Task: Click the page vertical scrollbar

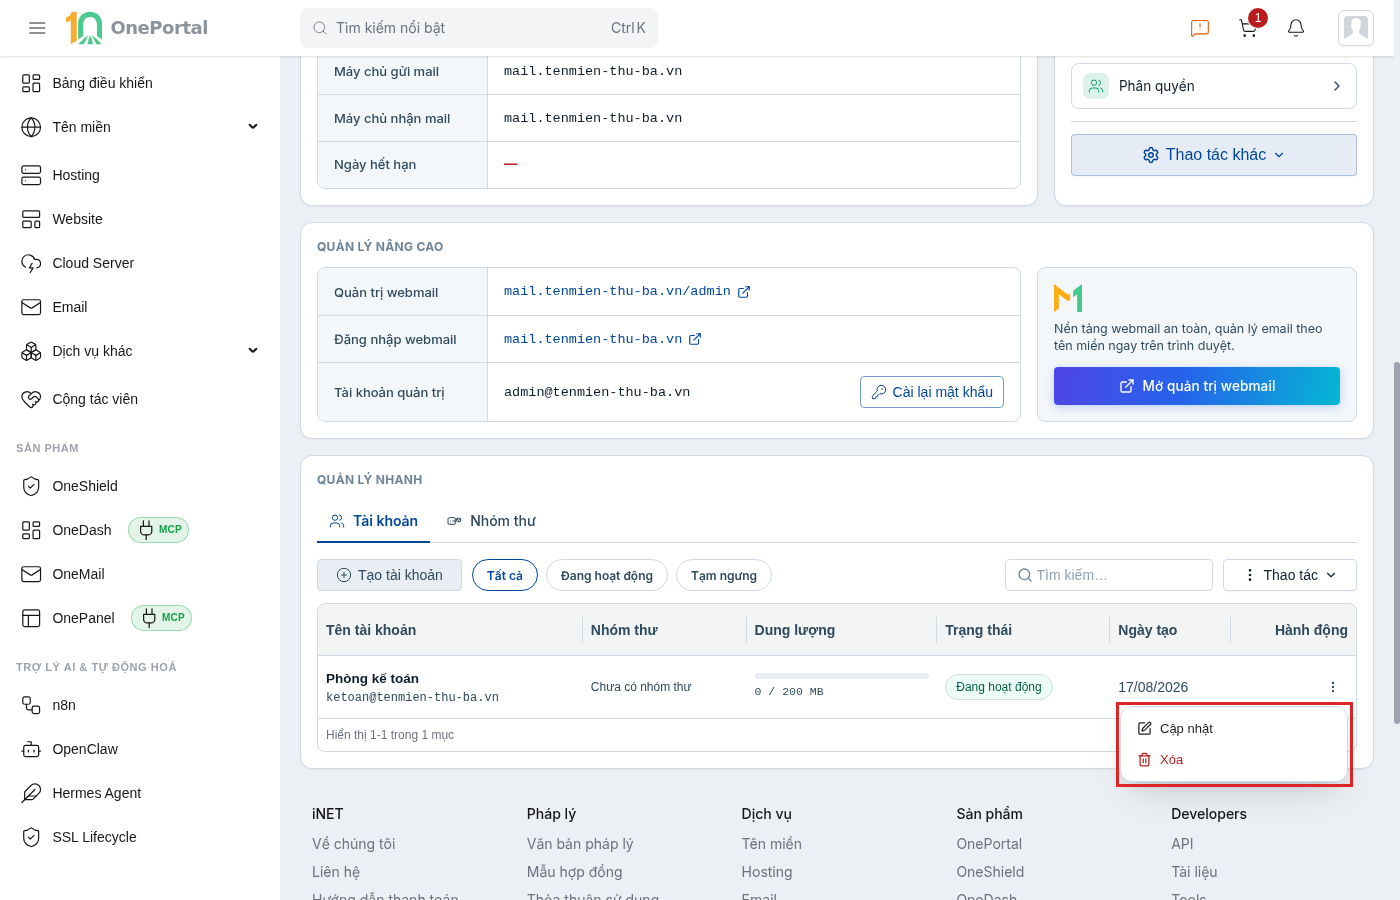Action: [x=1396, y=543]
